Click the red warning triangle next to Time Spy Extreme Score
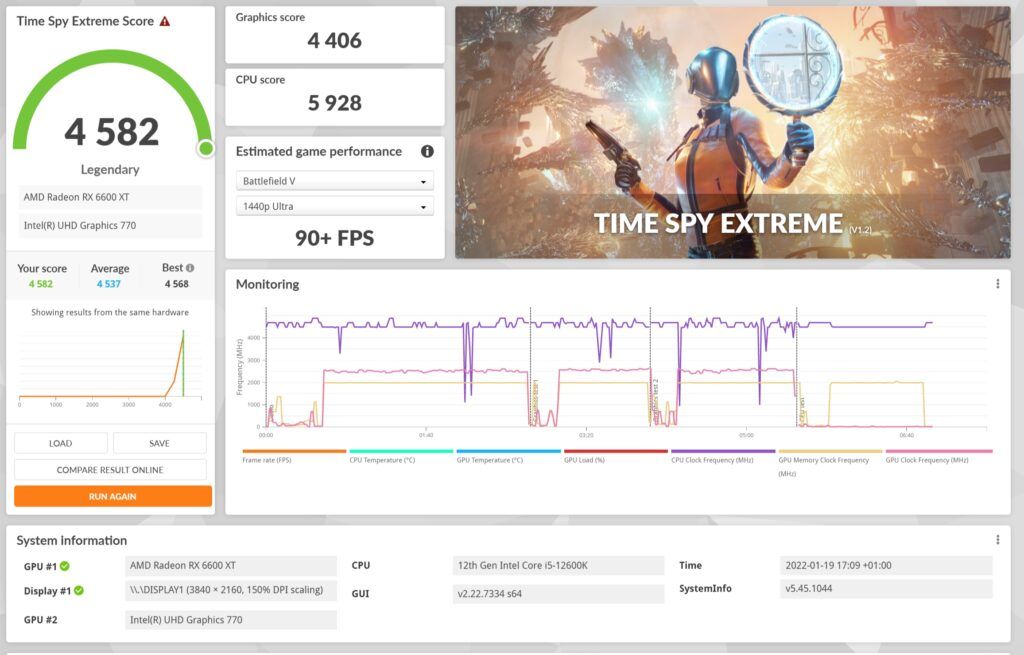1024x655 pixels. [x=165, y=21]
